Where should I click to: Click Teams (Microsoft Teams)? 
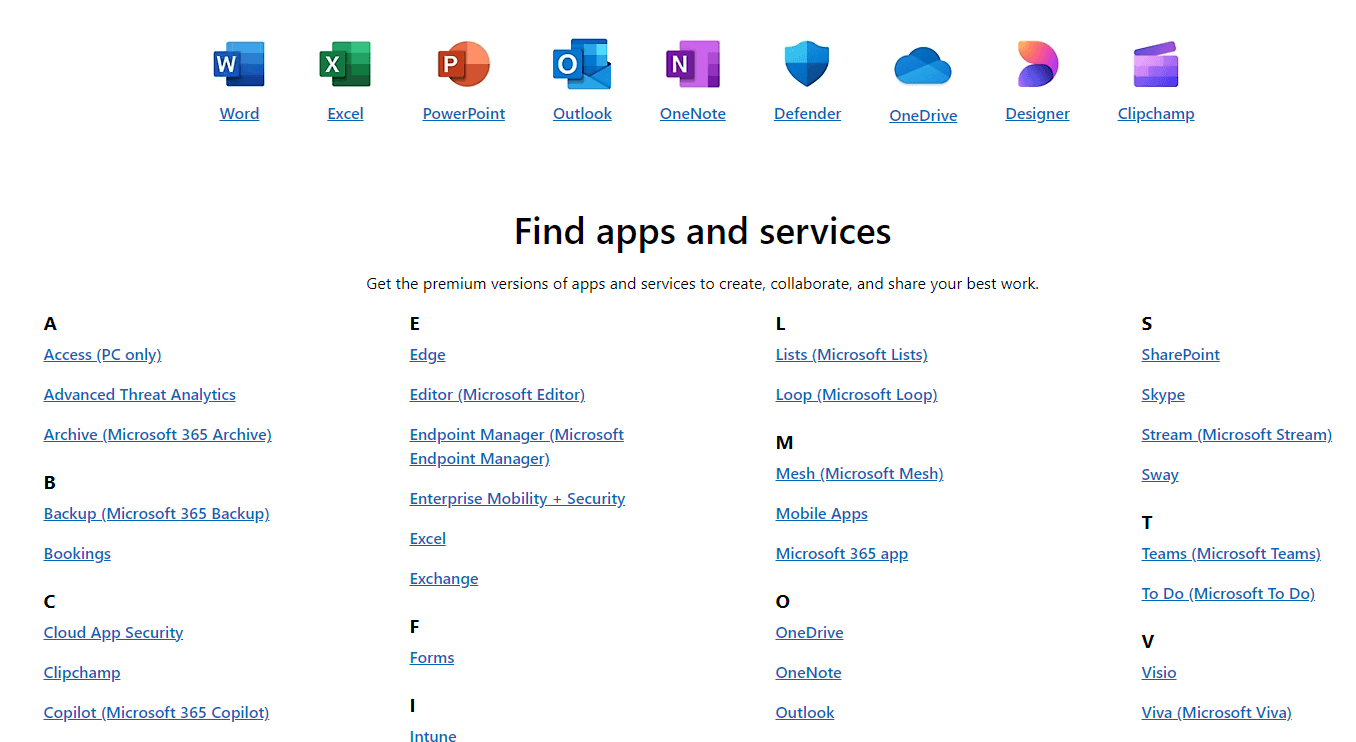click(1231, 553)
